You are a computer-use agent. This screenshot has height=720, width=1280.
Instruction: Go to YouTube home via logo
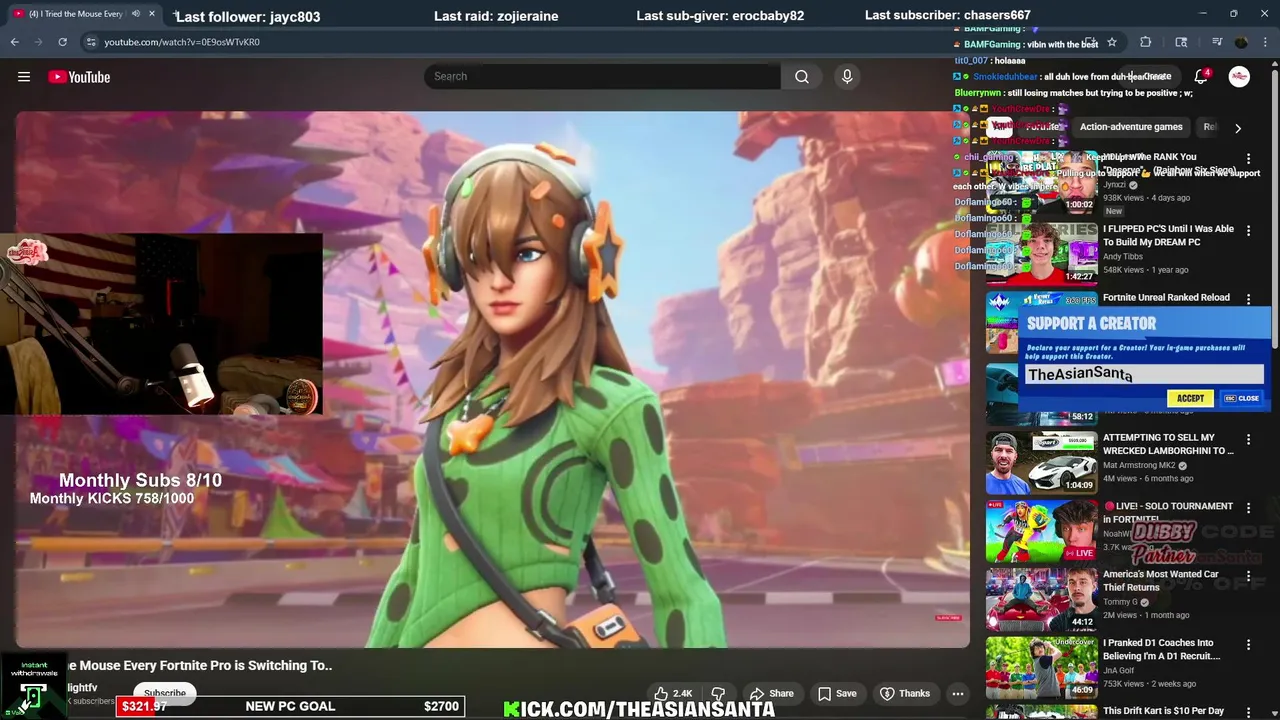click(79, 77)
